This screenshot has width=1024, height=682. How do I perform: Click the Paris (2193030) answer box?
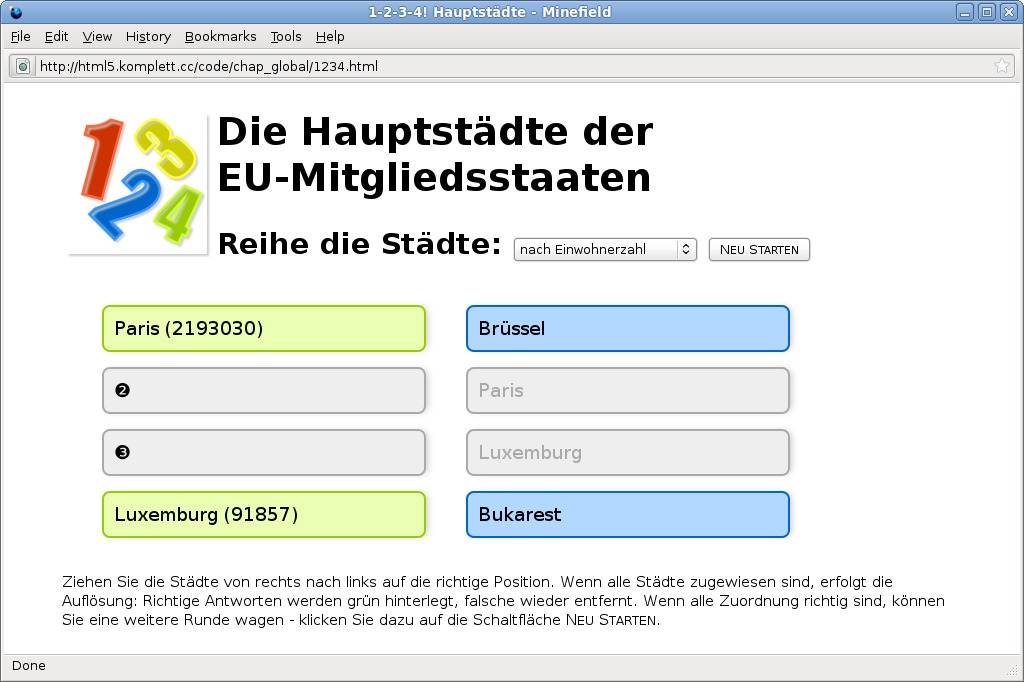264,329
